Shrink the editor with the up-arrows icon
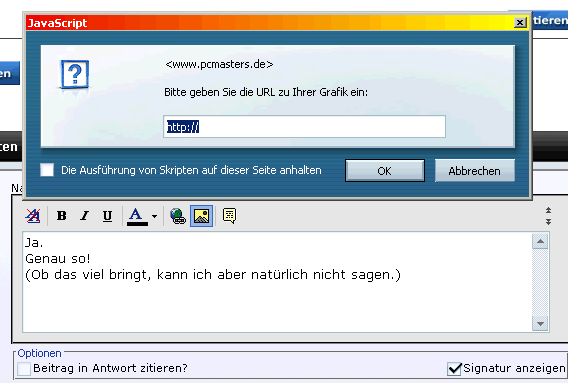Screen dimensions: 568x383 point(548,210)
